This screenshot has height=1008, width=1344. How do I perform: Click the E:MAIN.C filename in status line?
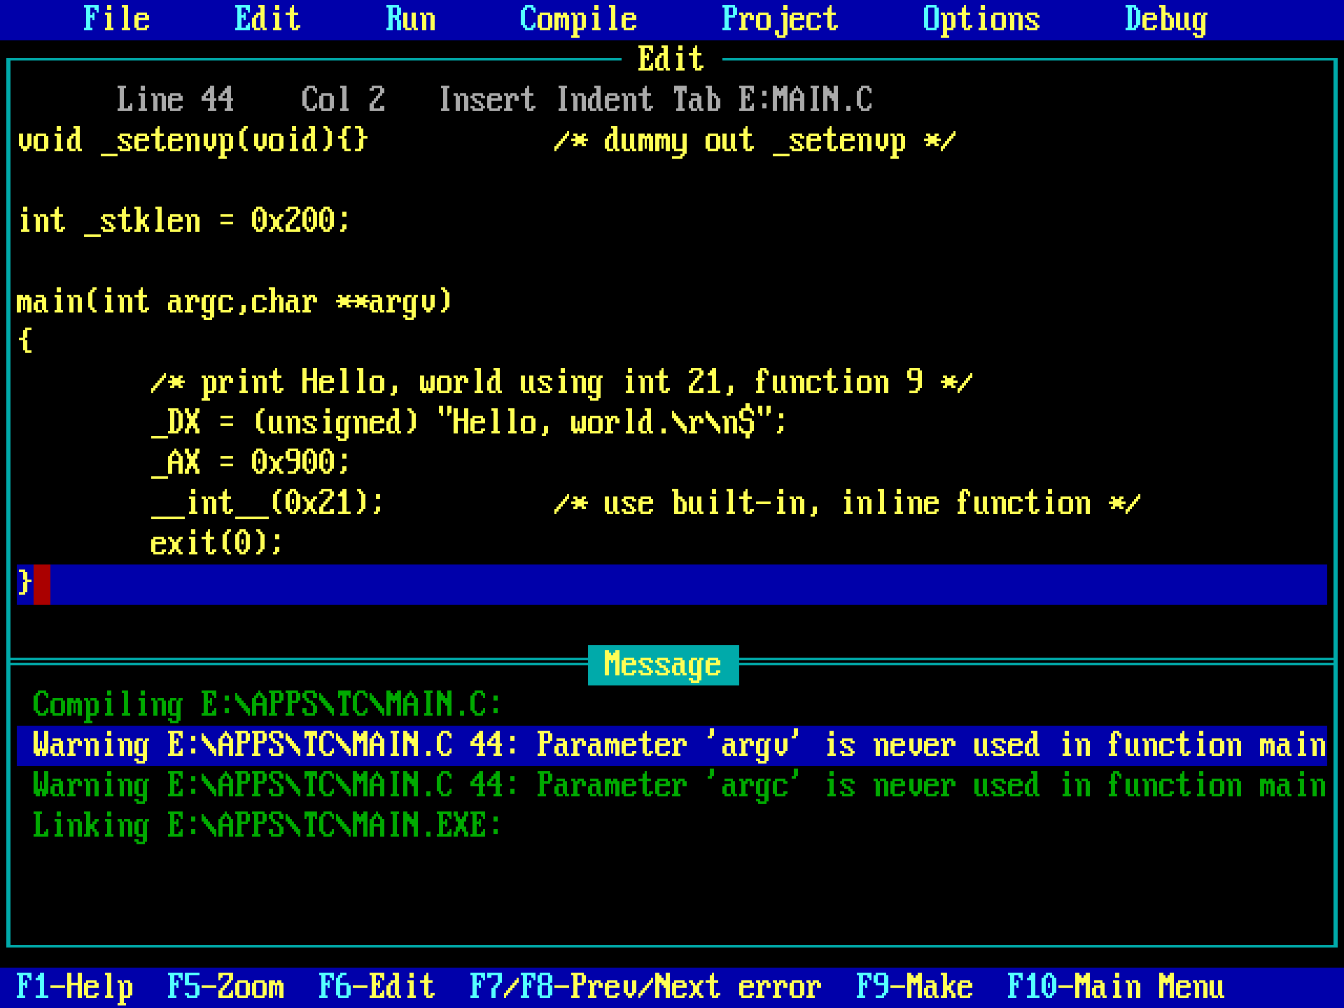[x=808, y=99]
